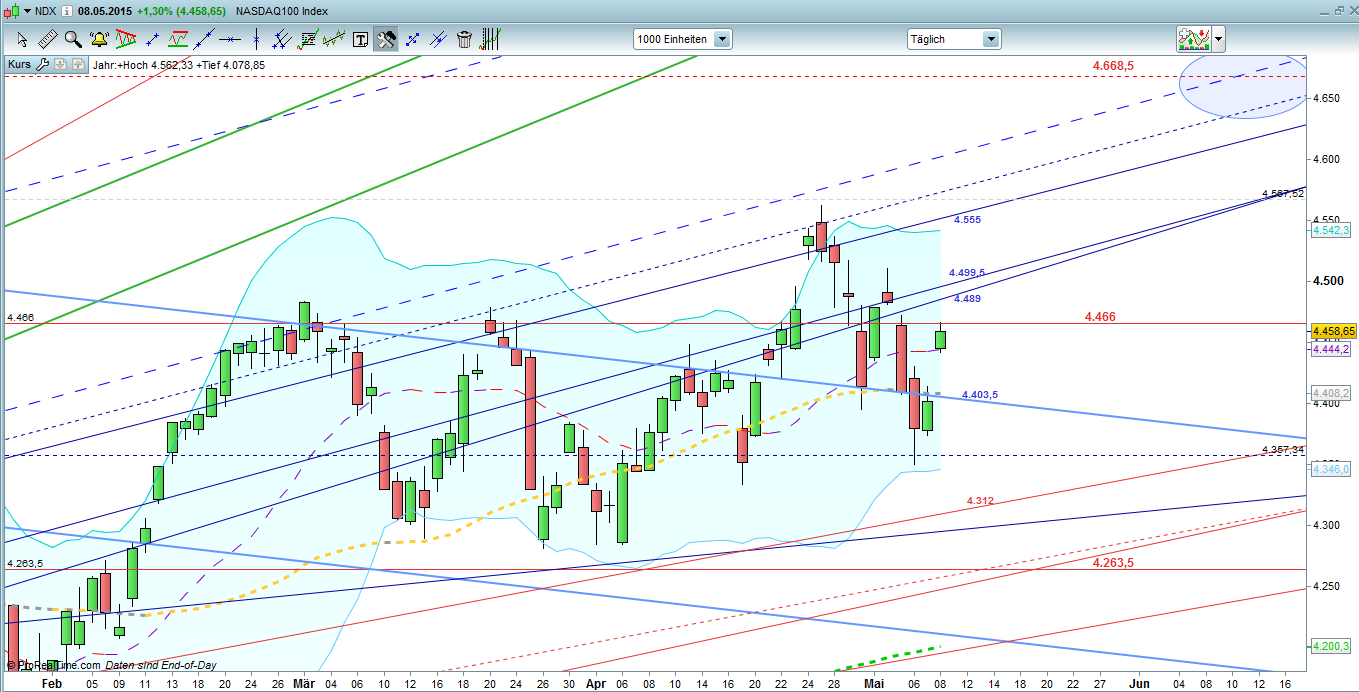Toggle the hammer and wrench tools button

[386, 39]
